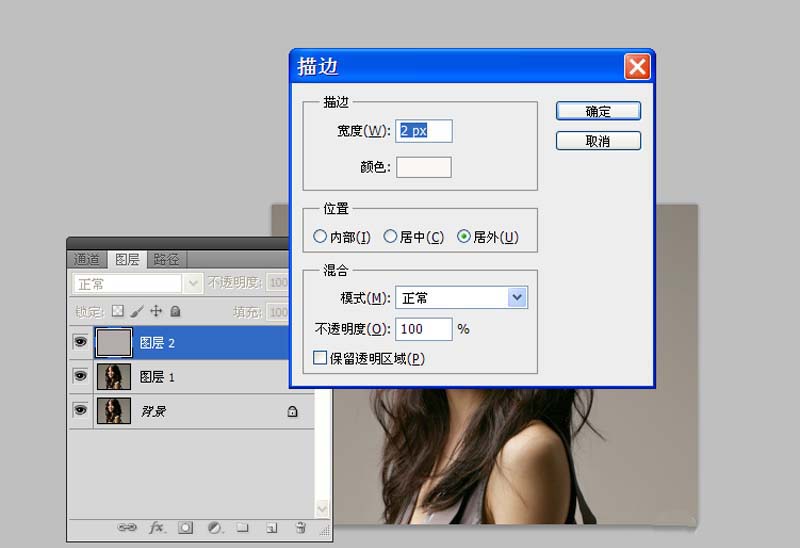Switch to the 路径 tab
Screen dimensions: 800x548
166,259
